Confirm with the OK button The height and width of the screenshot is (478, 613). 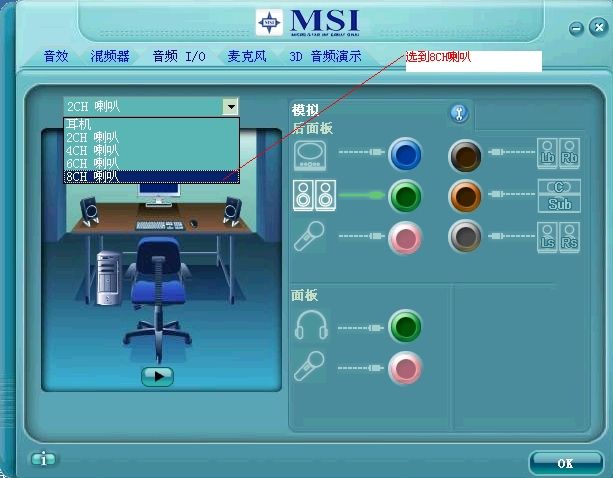565,464
